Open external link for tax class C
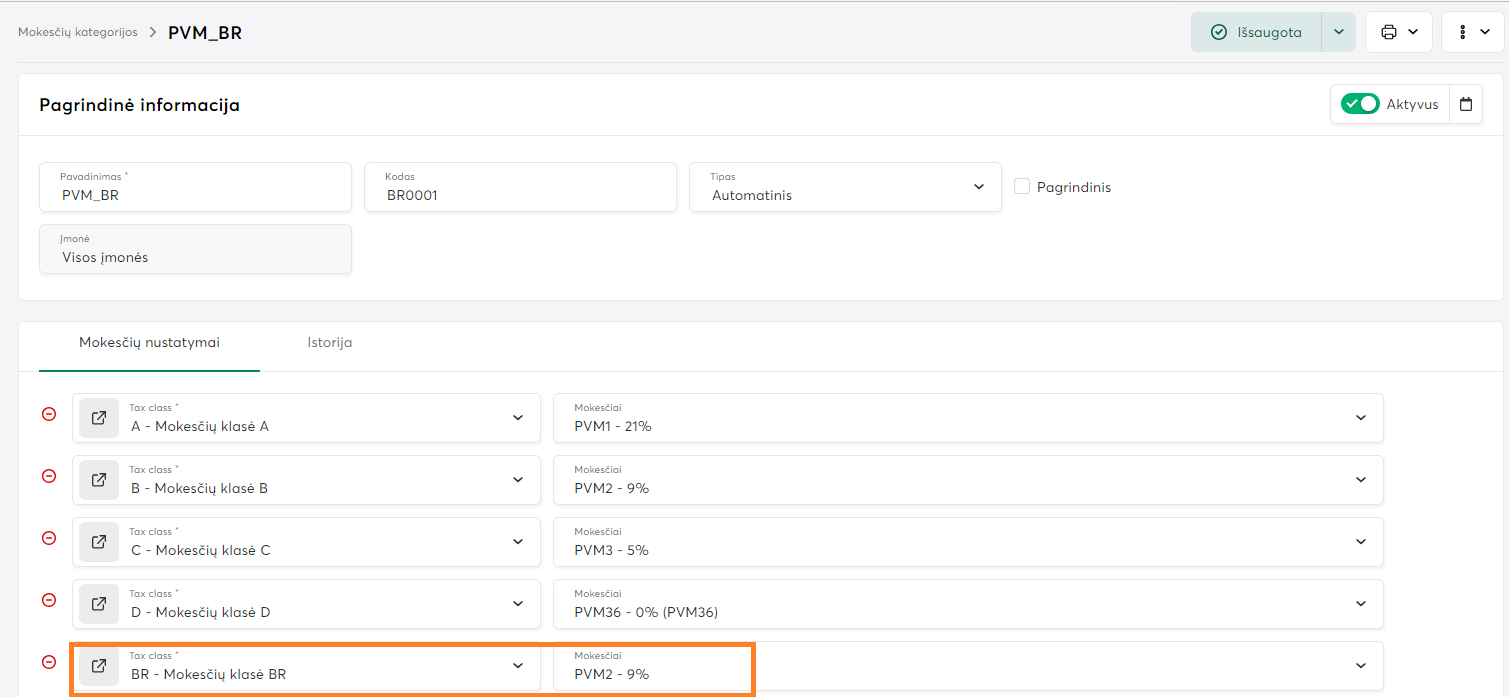This screenshot has width=1509, height=697. 99,542
